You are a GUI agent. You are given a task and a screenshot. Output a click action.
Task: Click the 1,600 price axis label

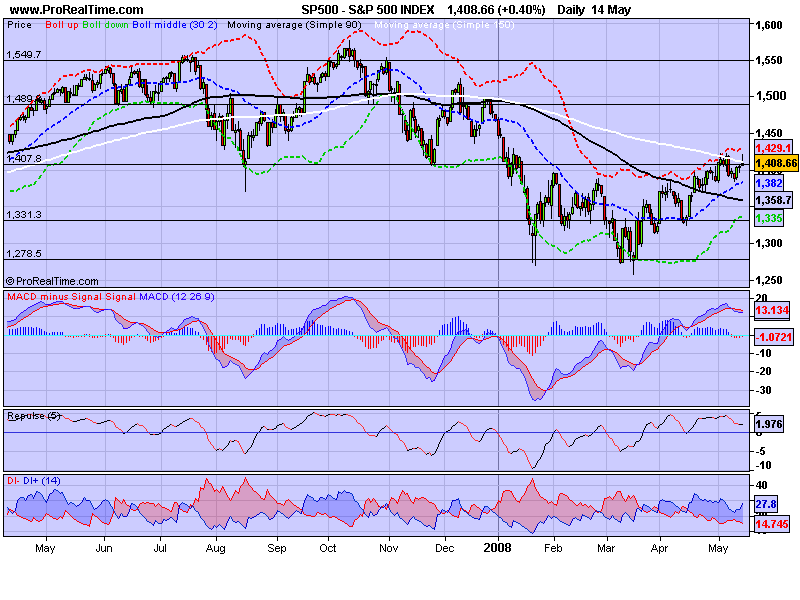[769, 26]
